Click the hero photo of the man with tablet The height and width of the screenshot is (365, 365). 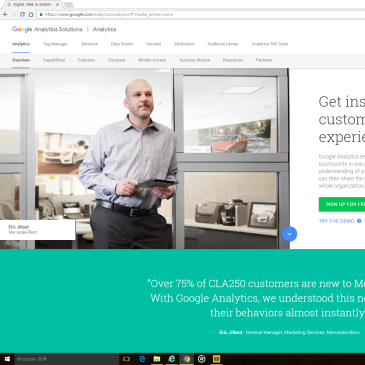144,159
